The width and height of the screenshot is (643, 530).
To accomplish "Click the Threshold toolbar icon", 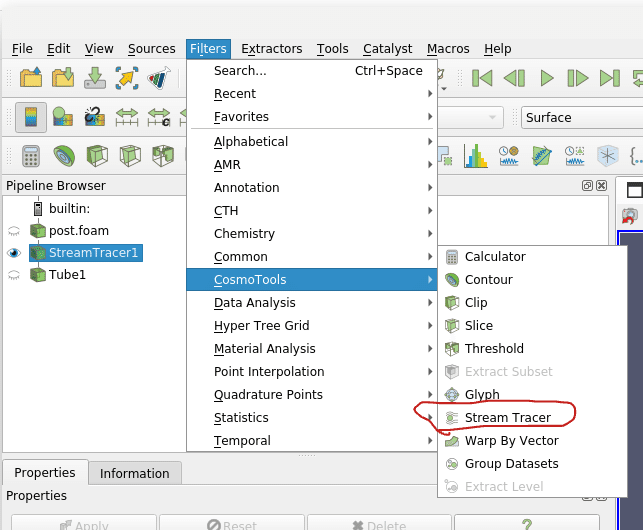I will (163, 156).
